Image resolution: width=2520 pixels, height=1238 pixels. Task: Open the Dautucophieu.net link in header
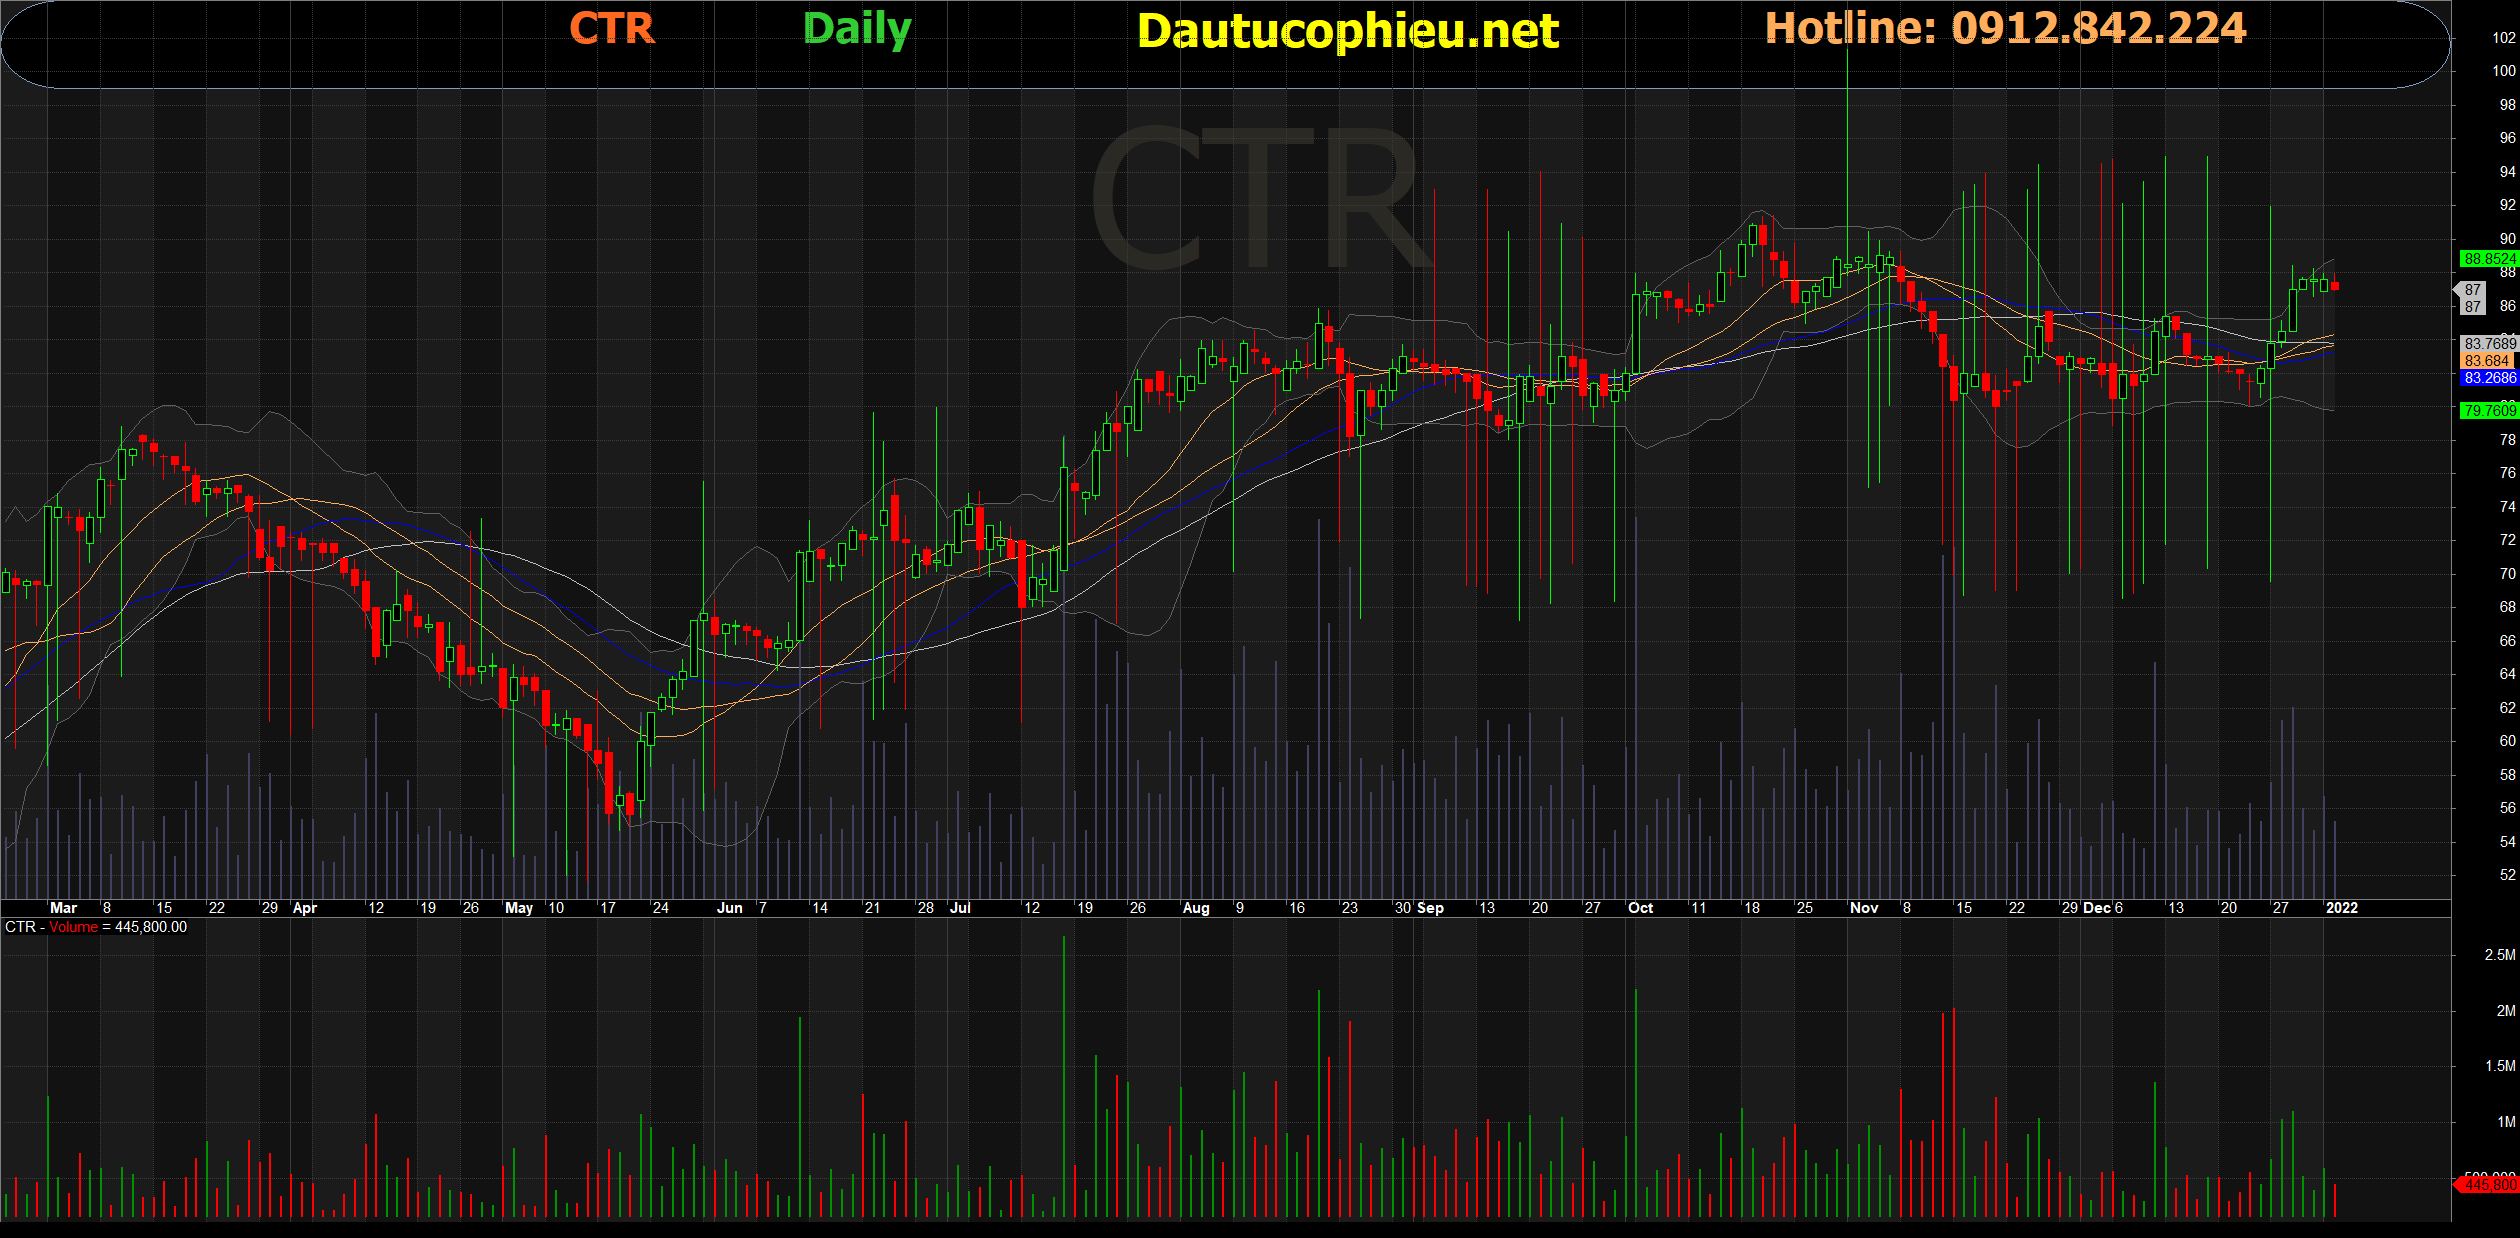(x=1347, y=31)
